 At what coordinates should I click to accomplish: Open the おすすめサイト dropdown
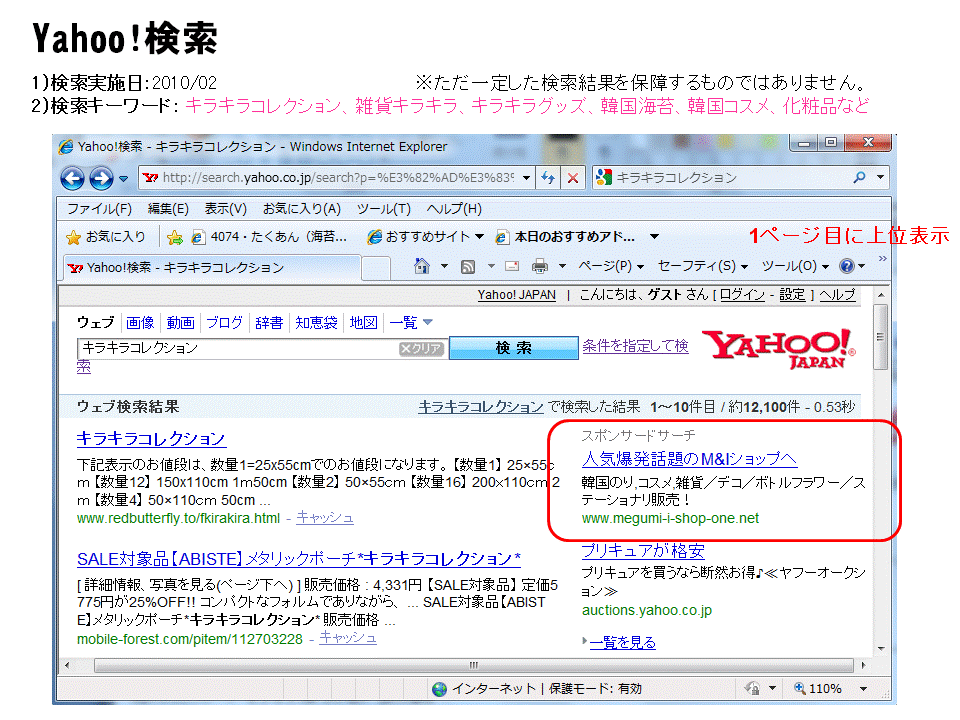[x=426, y=237]
